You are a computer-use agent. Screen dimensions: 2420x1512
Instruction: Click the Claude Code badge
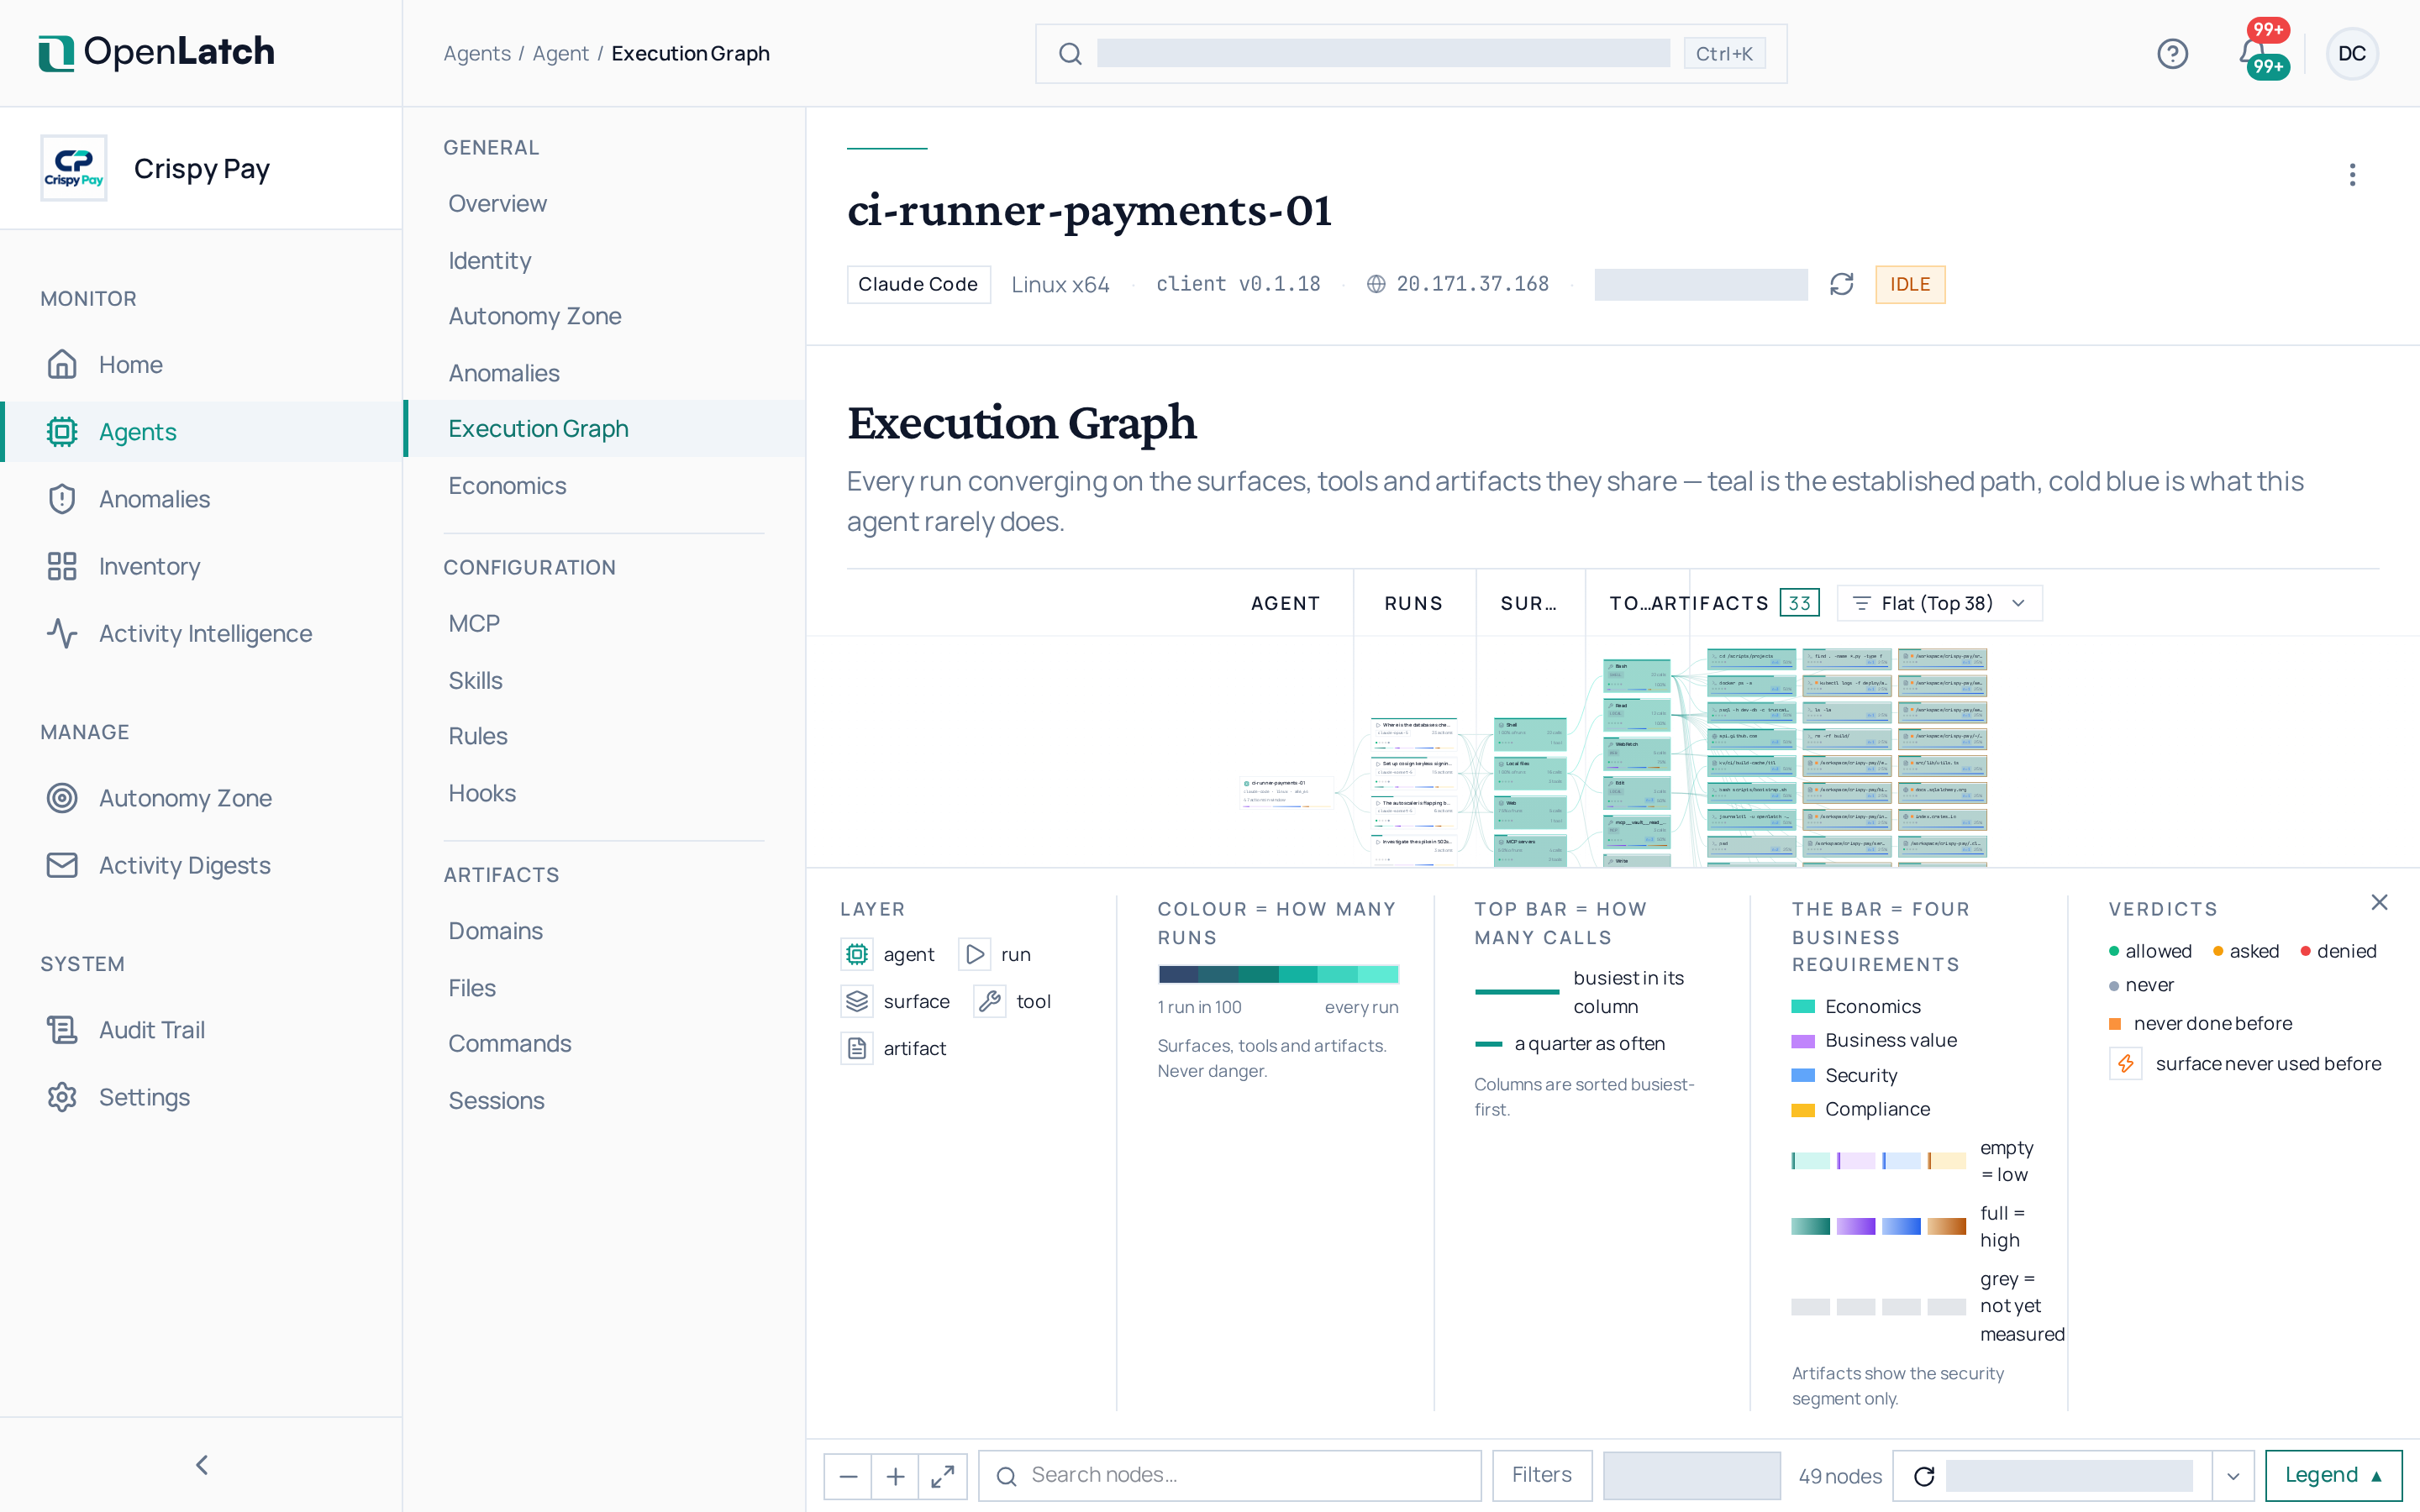(x=918, y=285)
